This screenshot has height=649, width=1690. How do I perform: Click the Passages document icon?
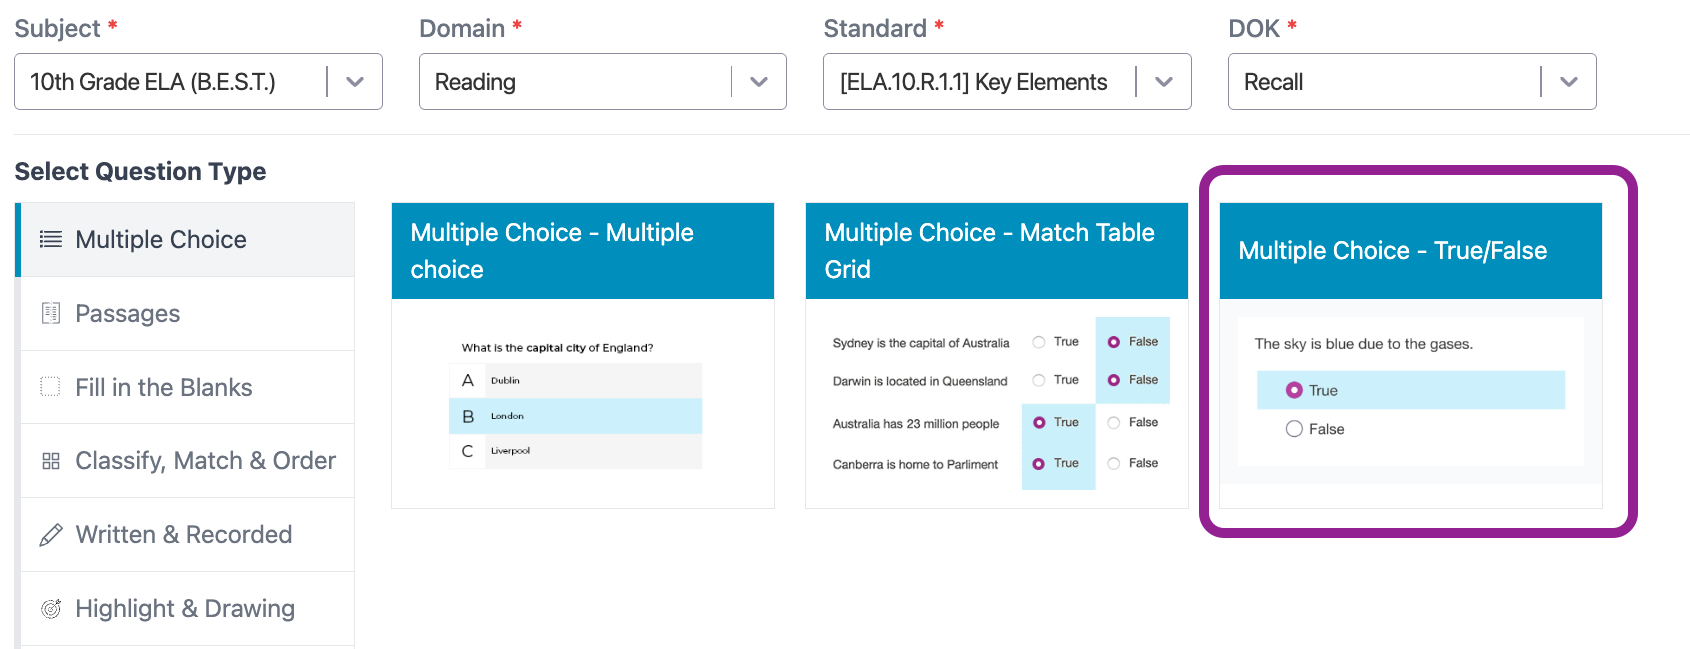50,313
